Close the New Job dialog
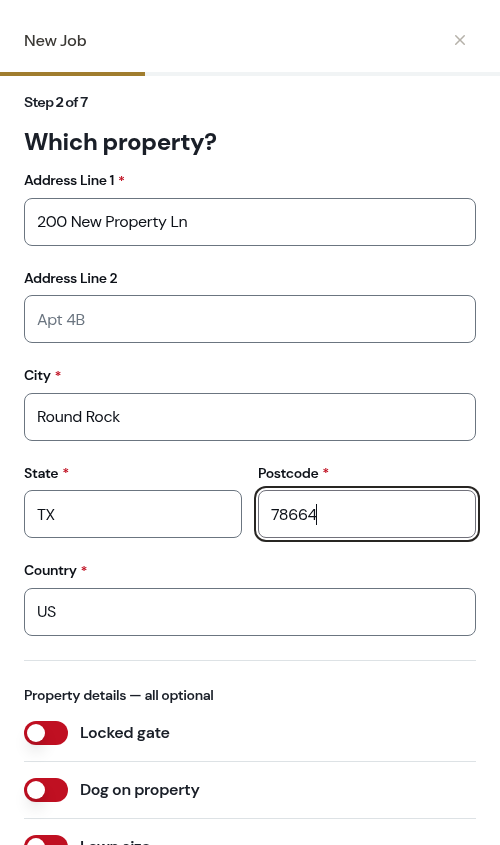500x845 pixels. point(460,40)
